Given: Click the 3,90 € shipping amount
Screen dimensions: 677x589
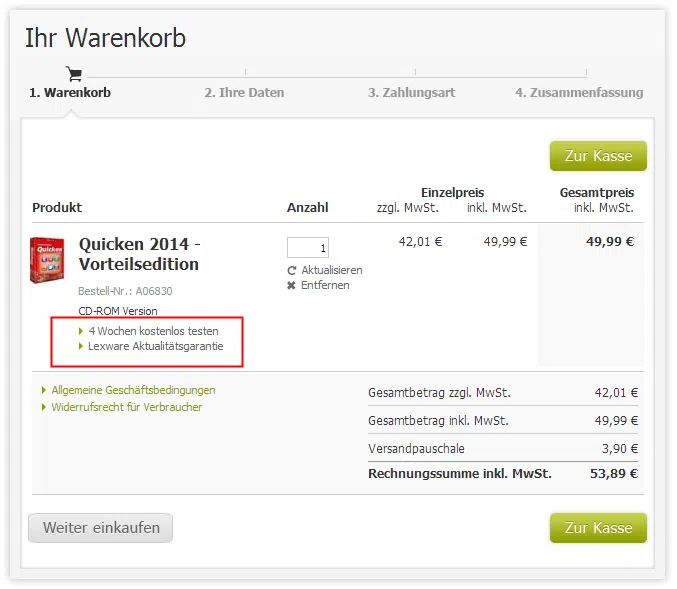Looking at the screenshot, I should tap(620, 449).
